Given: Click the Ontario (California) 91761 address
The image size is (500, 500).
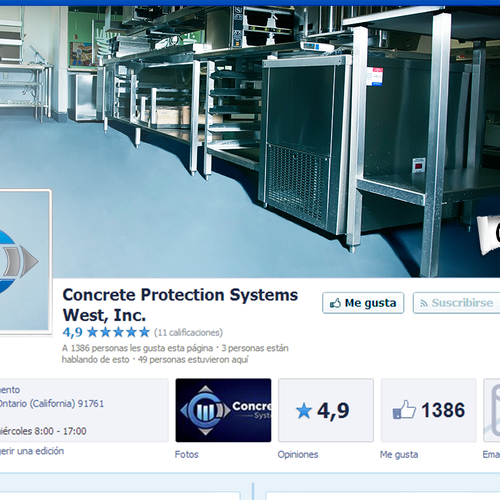Looking at the screenshot, I should tap(52, 404).
